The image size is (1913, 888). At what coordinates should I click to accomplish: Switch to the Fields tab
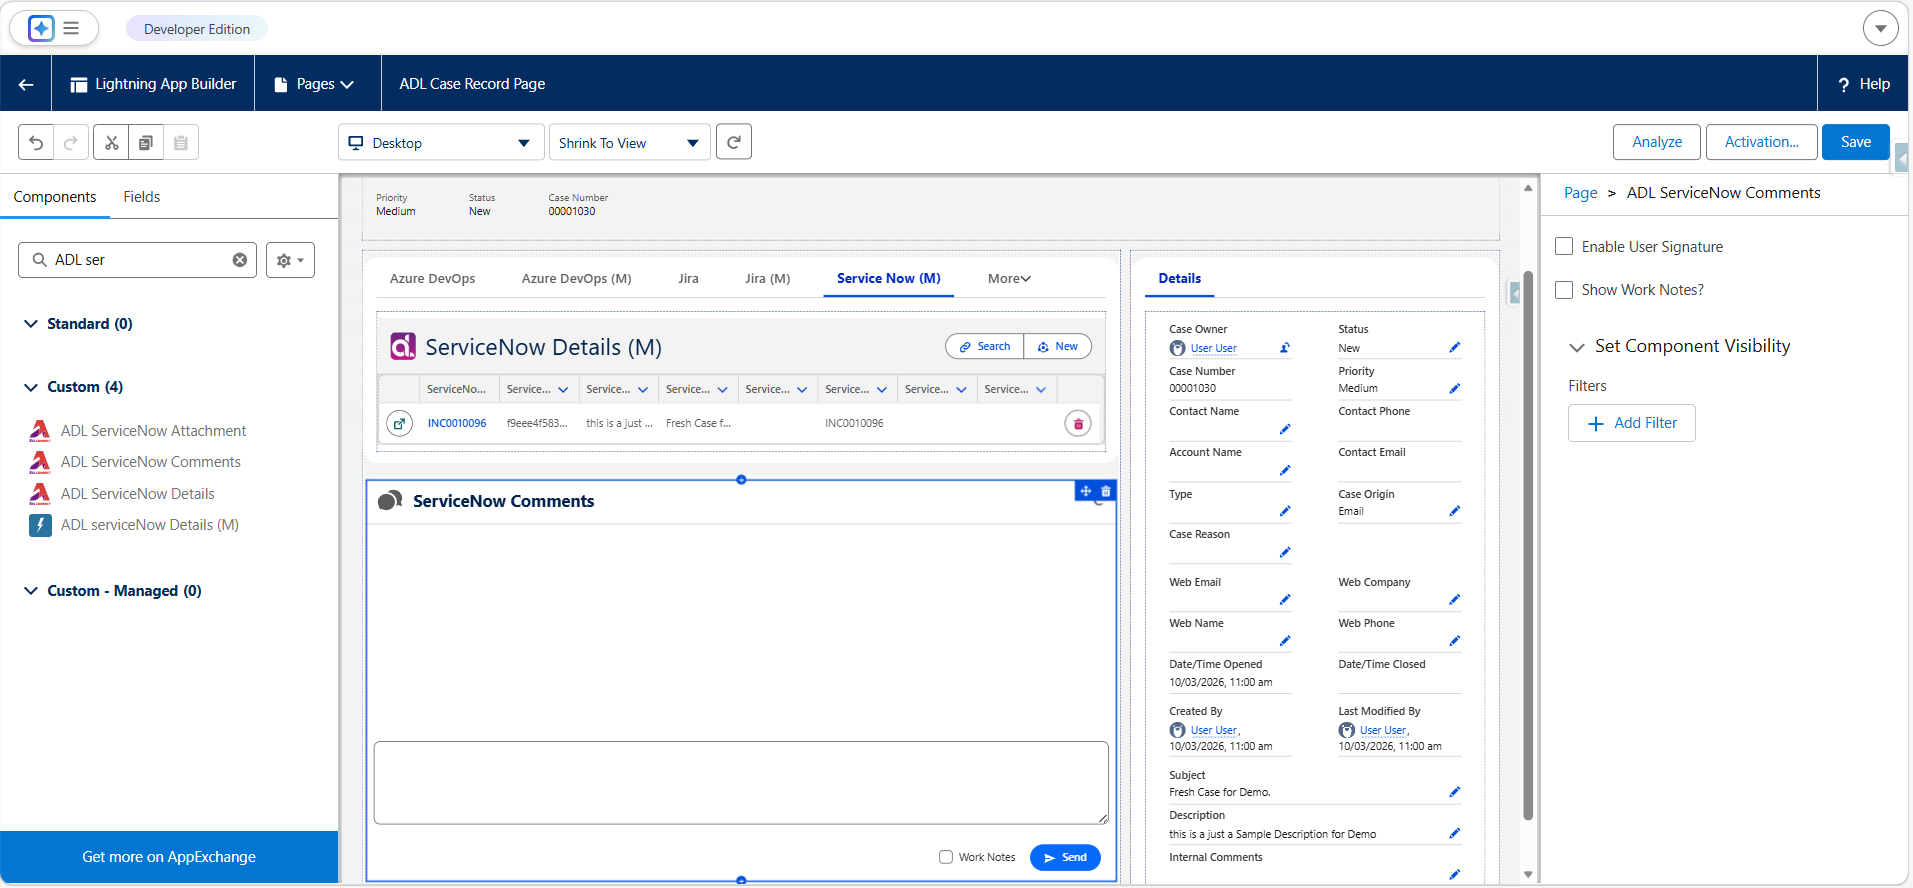(x=142, y=197)
